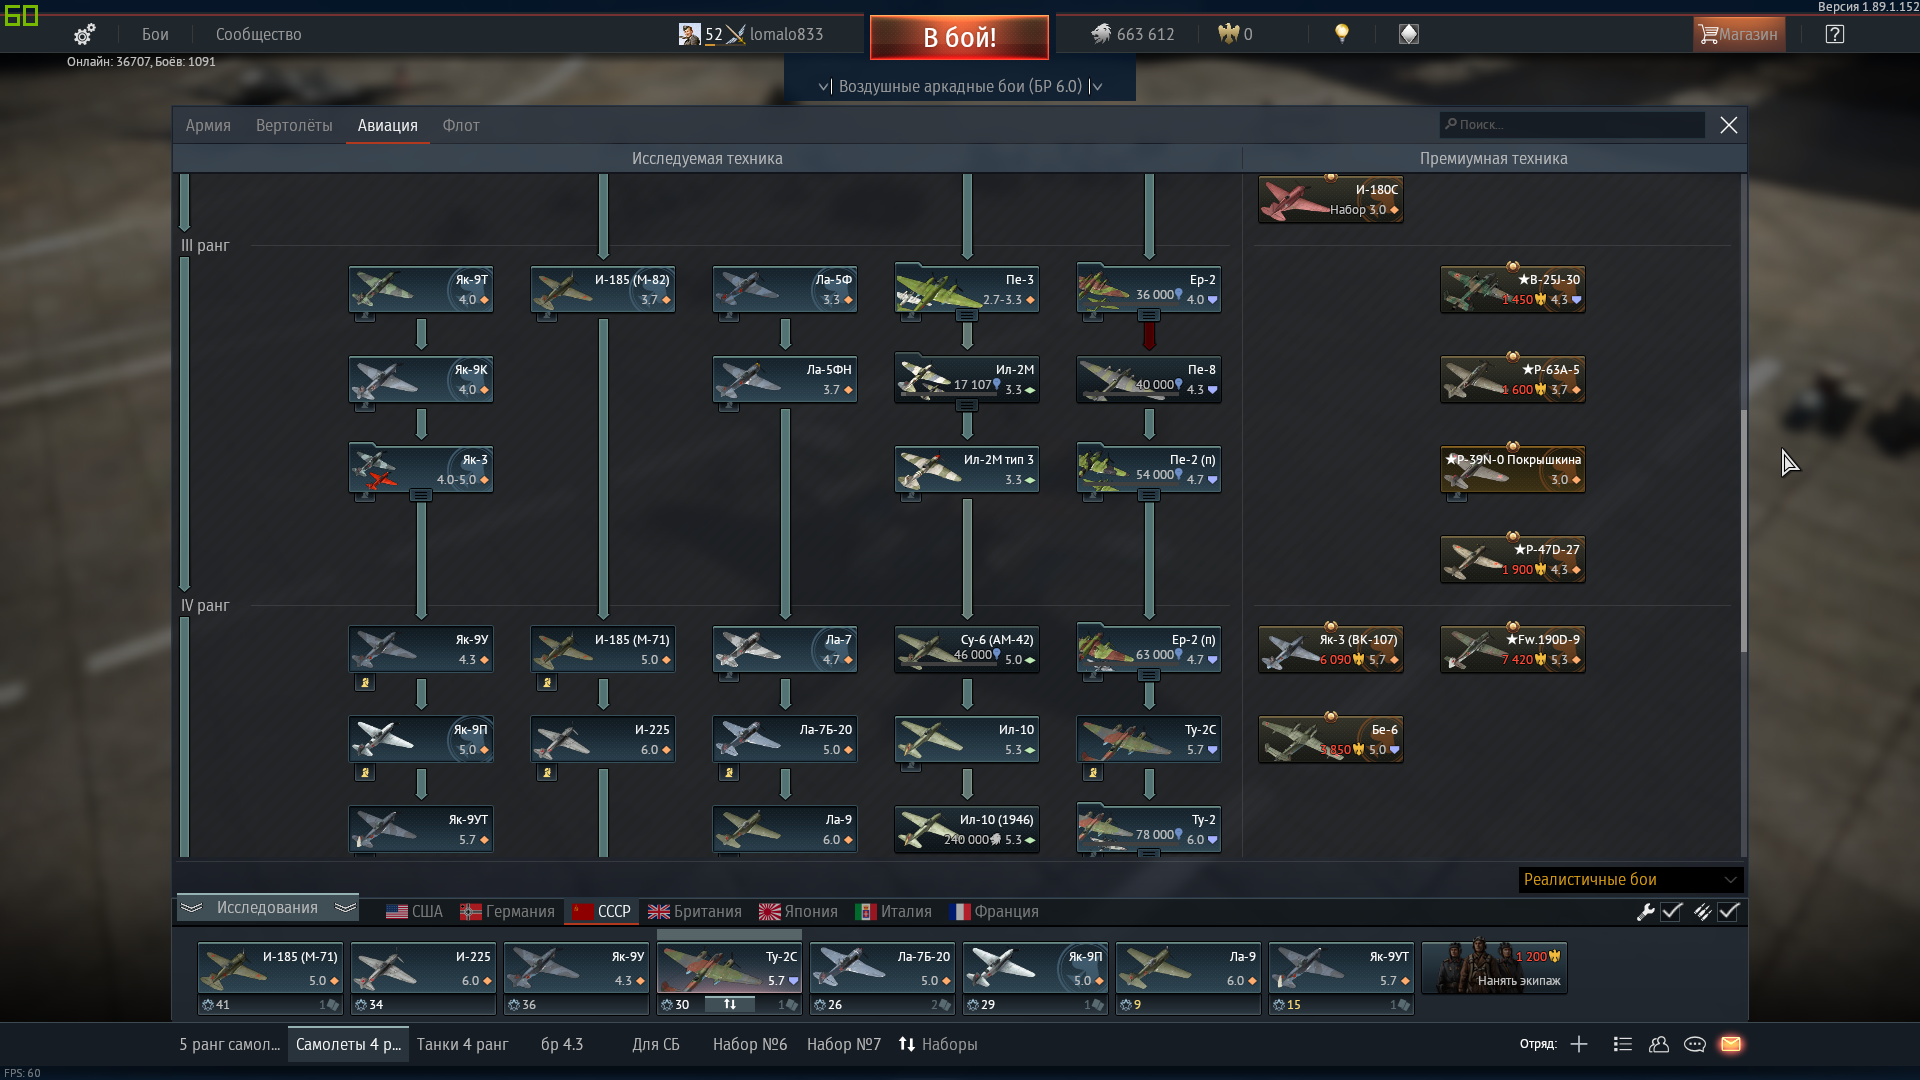1920x1080 pixels.
Task: Expand the Ил-2М vehicle group
Action: 967,406
